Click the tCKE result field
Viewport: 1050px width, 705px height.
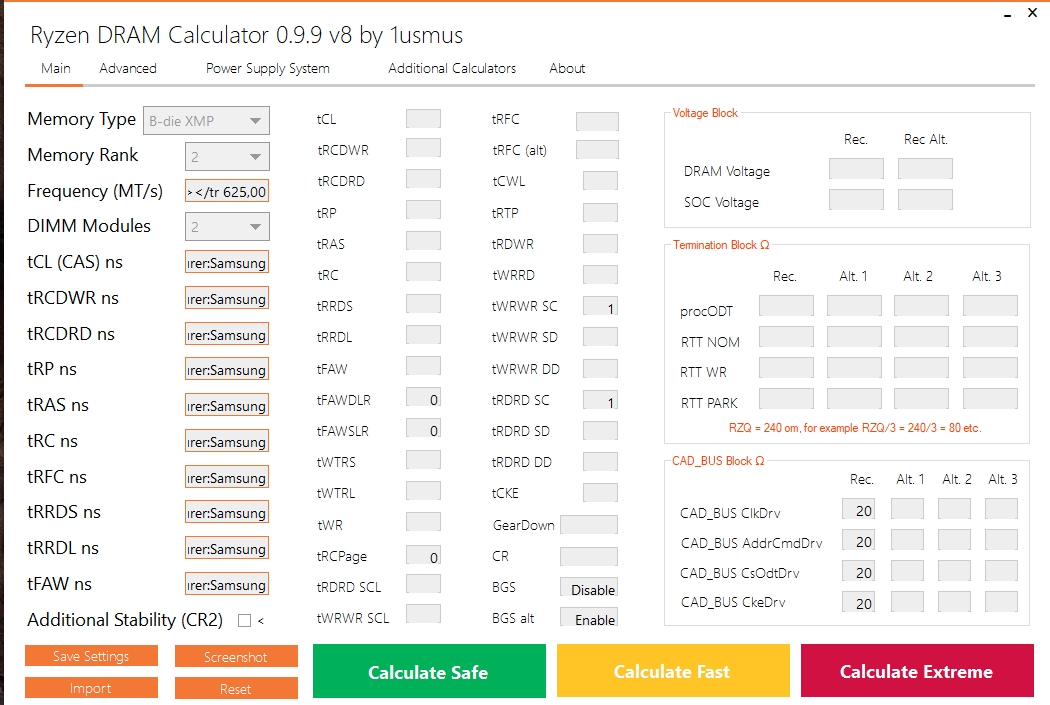(x=601, y=493)
